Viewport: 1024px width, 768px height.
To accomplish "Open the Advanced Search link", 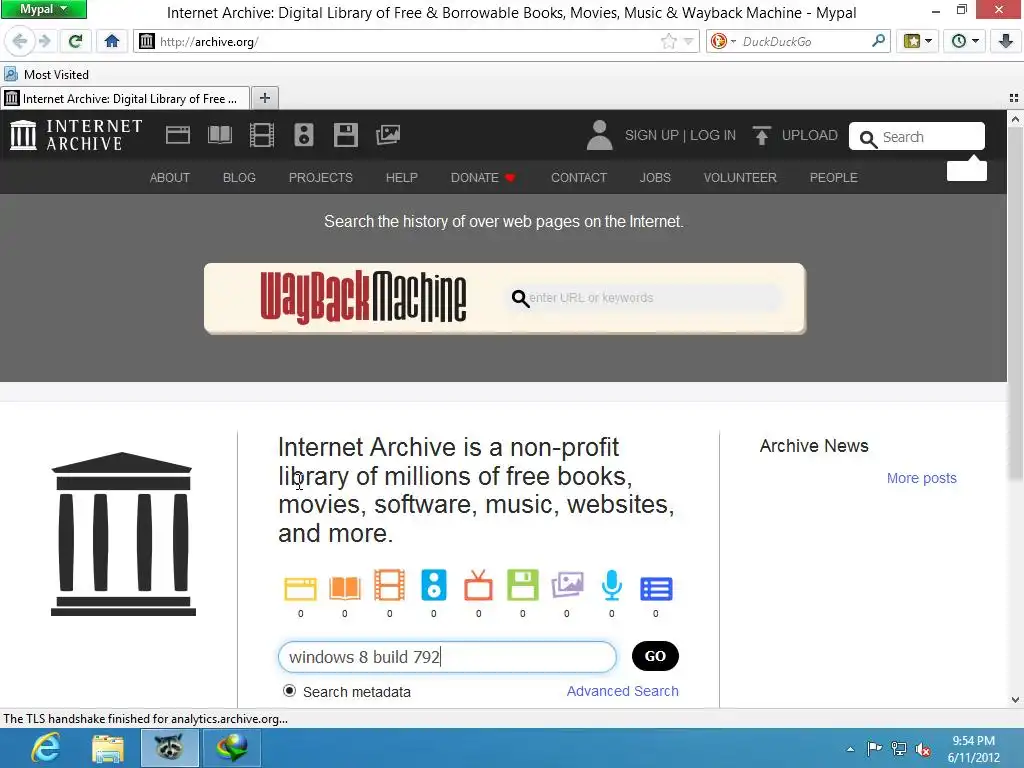I will tap(622, 691).
